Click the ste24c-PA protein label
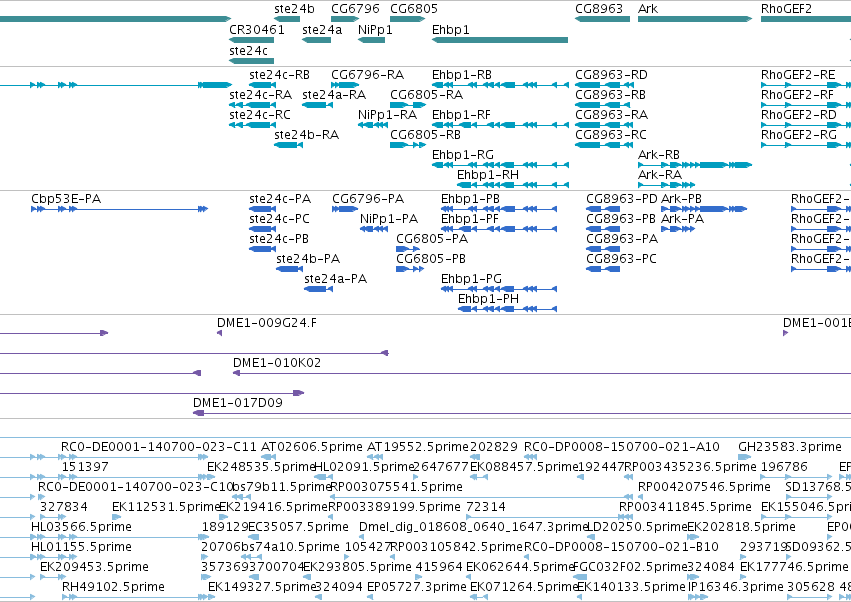Viewport: 851px width, 602px height. pyautogui.click(x=280, y=199)
